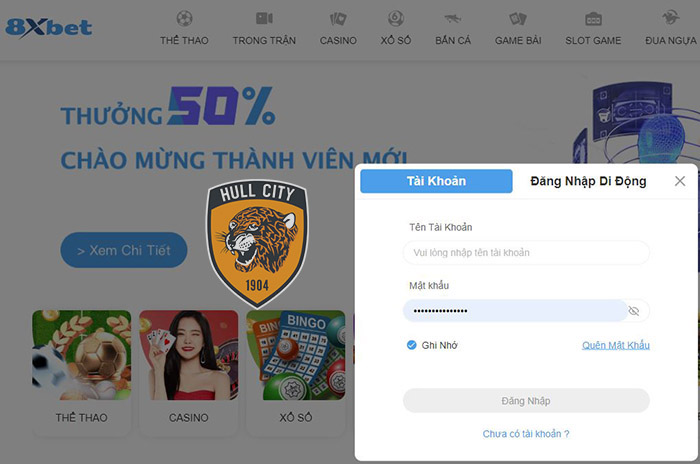Click the CASINO card caption

(x=189, y=418)
